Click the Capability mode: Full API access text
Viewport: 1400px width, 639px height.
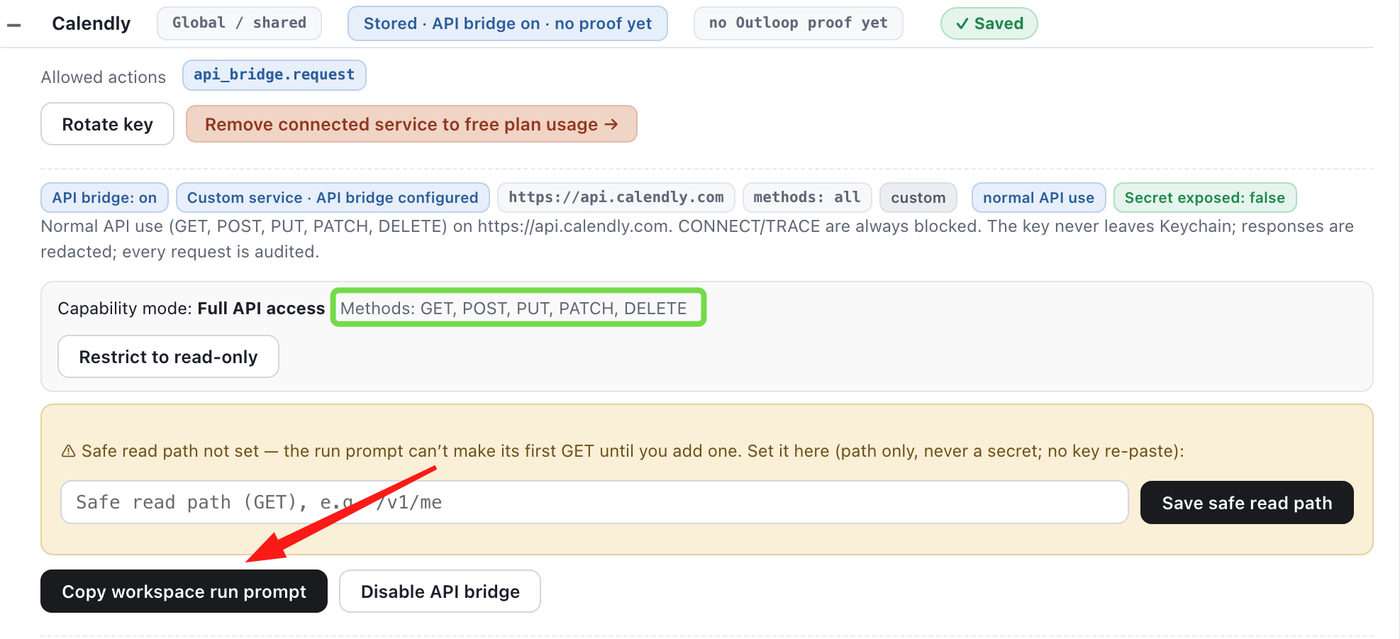coord(191,308)
